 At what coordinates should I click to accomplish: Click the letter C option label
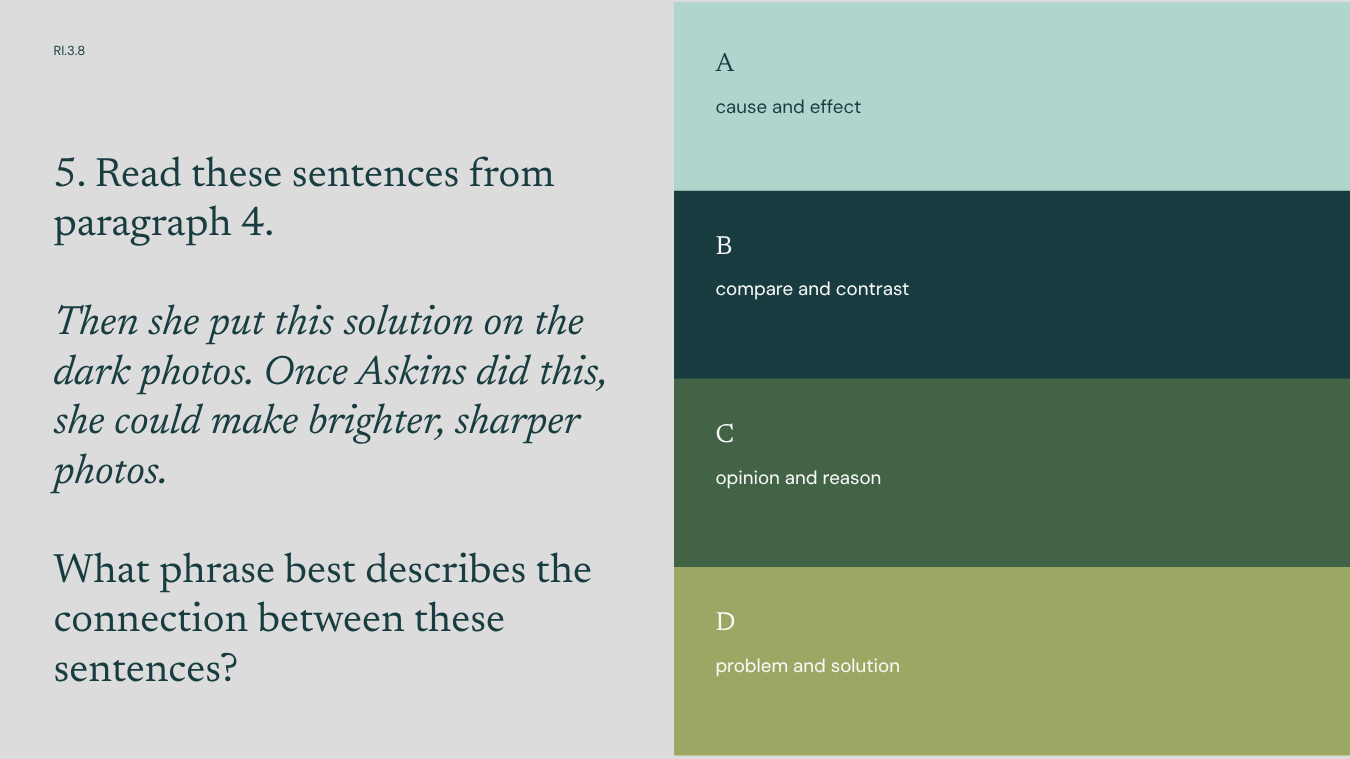[725, 434]
